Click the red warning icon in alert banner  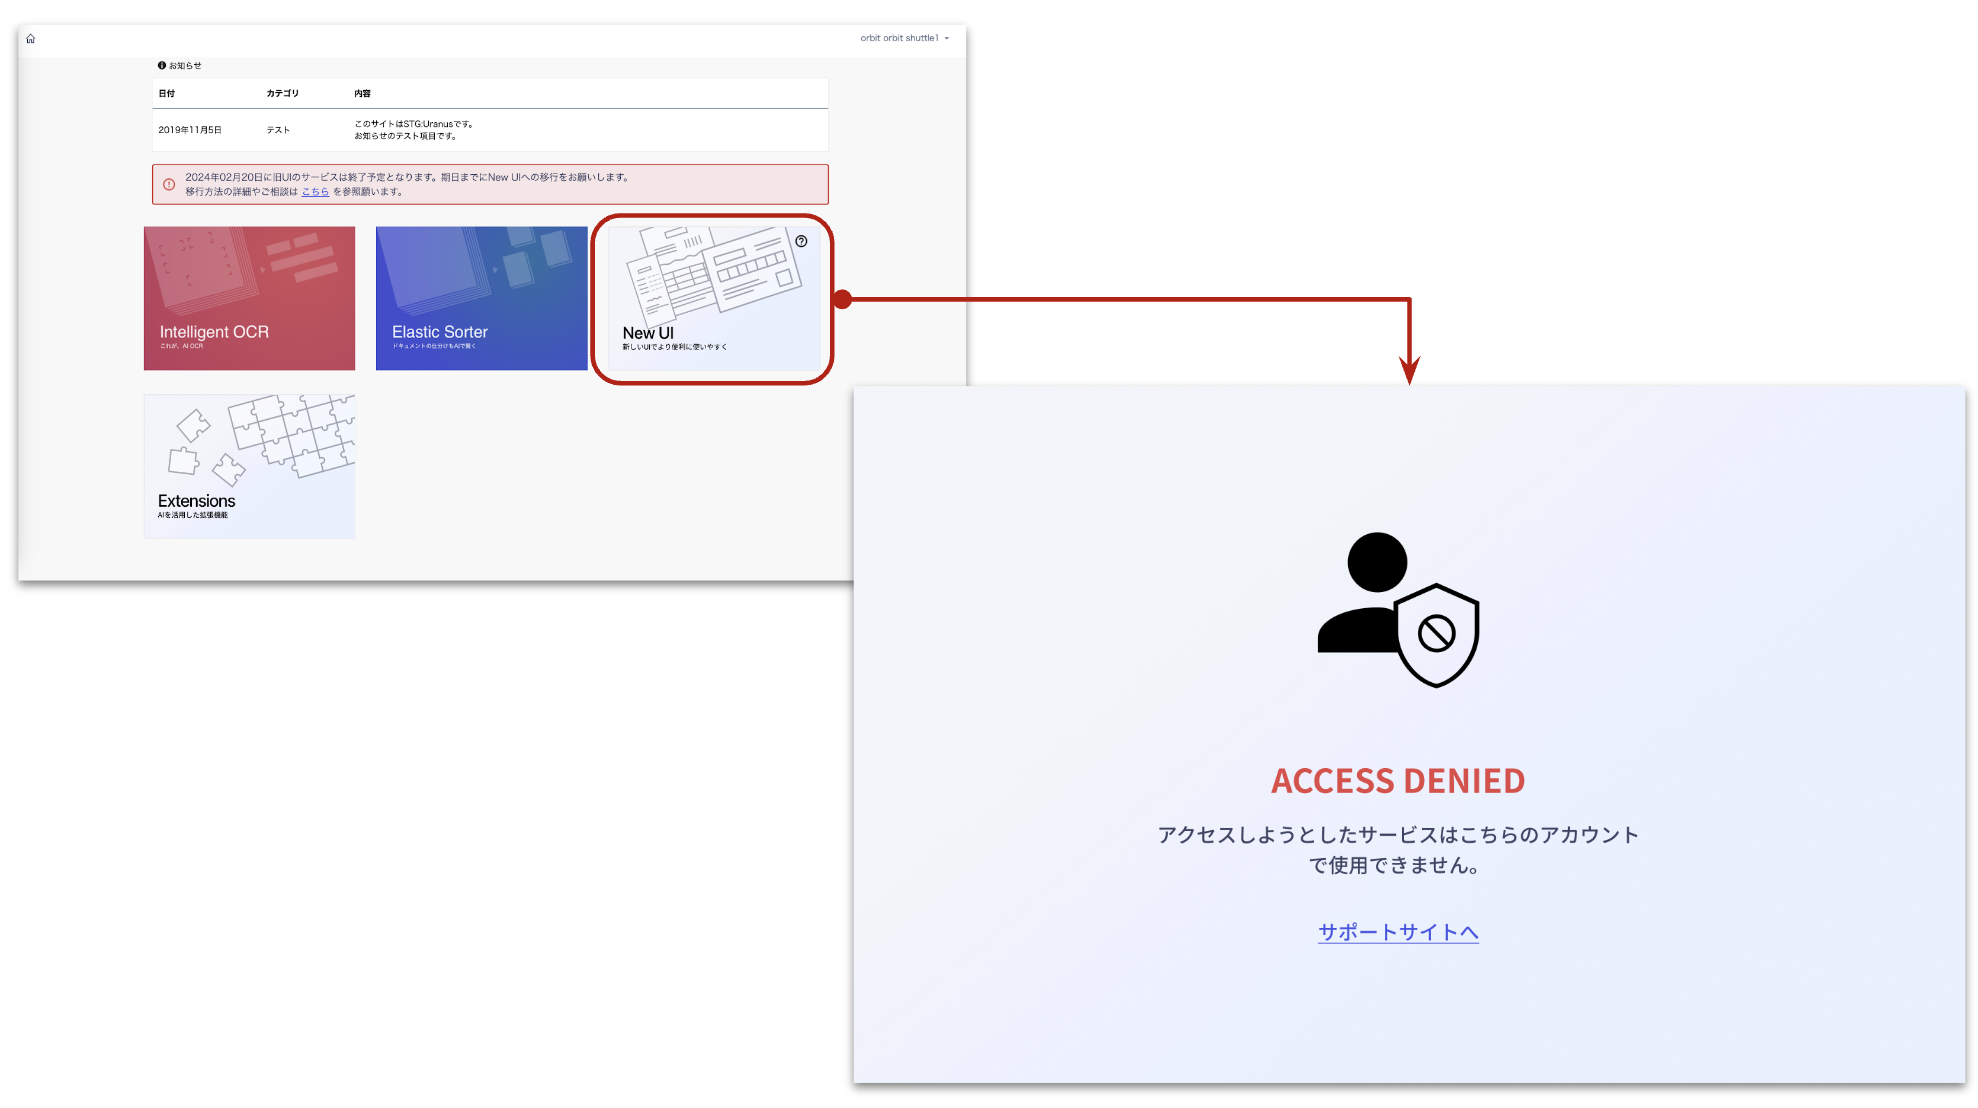coord(169,184)
